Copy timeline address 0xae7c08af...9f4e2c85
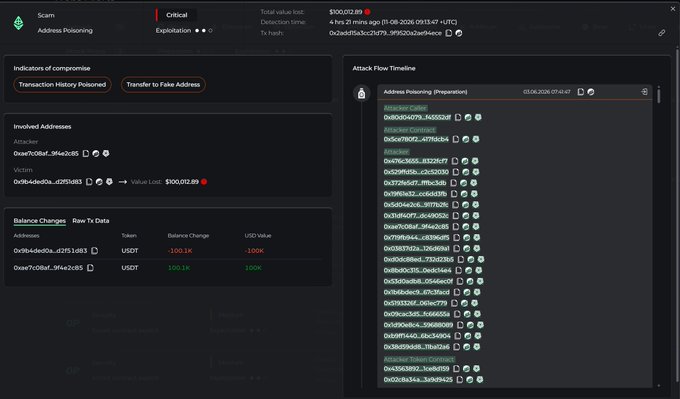This screenshot has width=680, height=399. tap(456, 227)
